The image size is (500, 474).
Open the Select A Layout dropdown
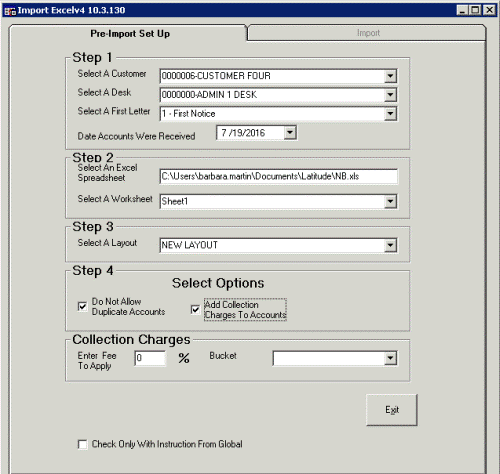[x=390, y=245]
